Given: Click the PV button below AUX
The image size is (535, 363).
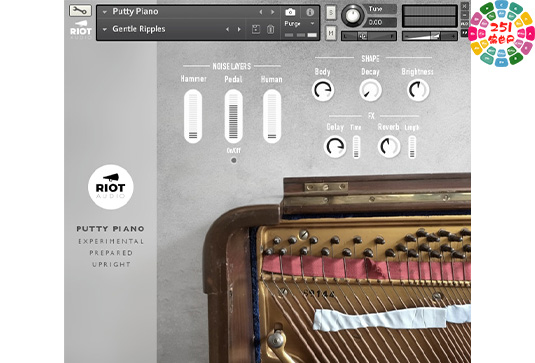Looking at the screenshot, I should [x=464, y=33].
